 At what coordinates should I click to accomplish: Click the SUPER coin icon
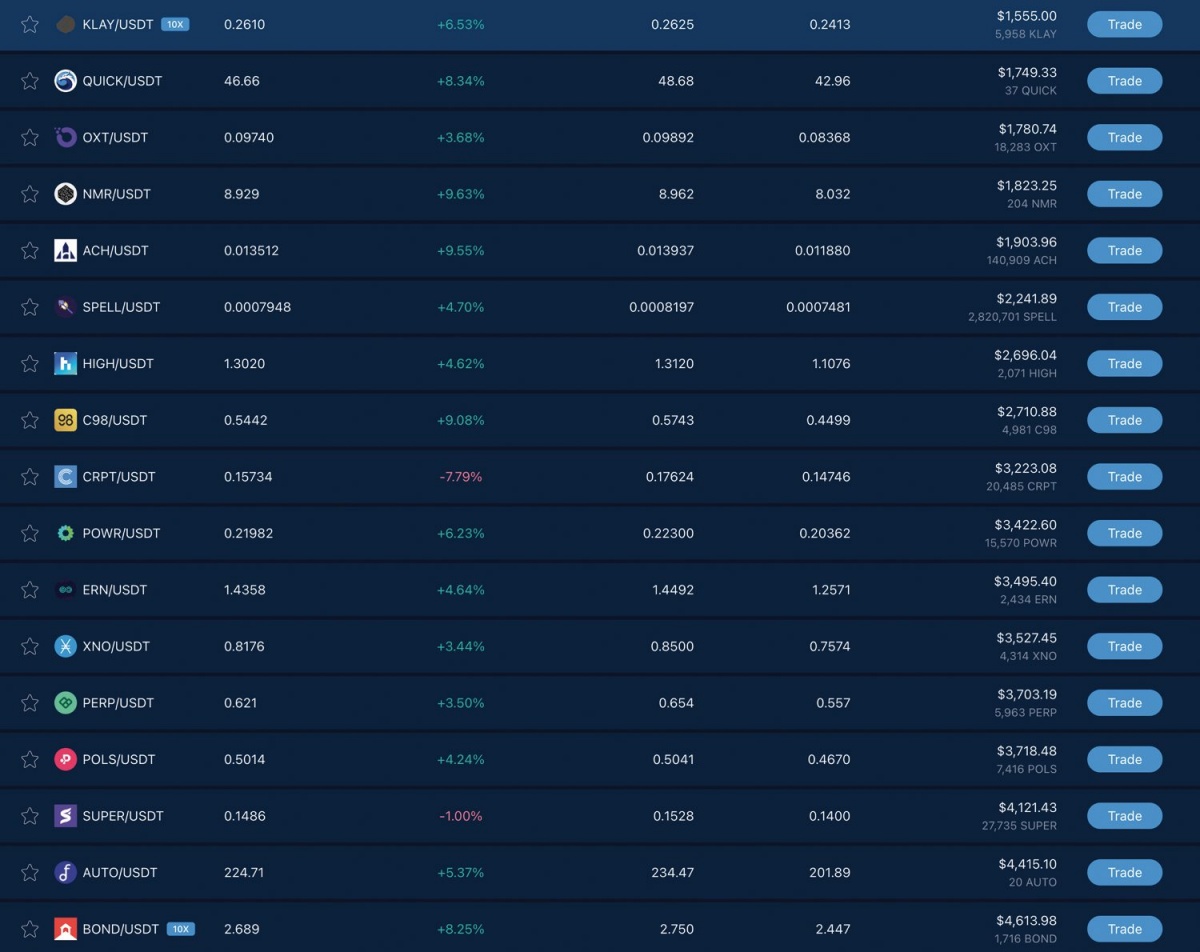(x=65, y=816)
